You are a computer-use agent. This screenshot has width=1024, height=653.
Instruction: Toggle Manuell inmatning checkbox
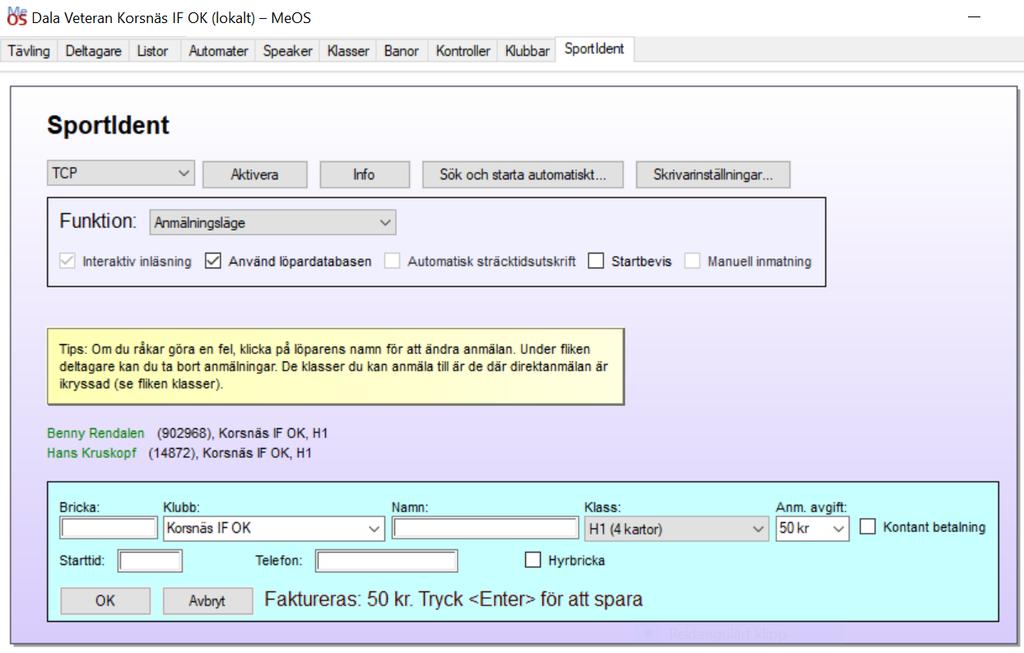(x=692, y=261)
